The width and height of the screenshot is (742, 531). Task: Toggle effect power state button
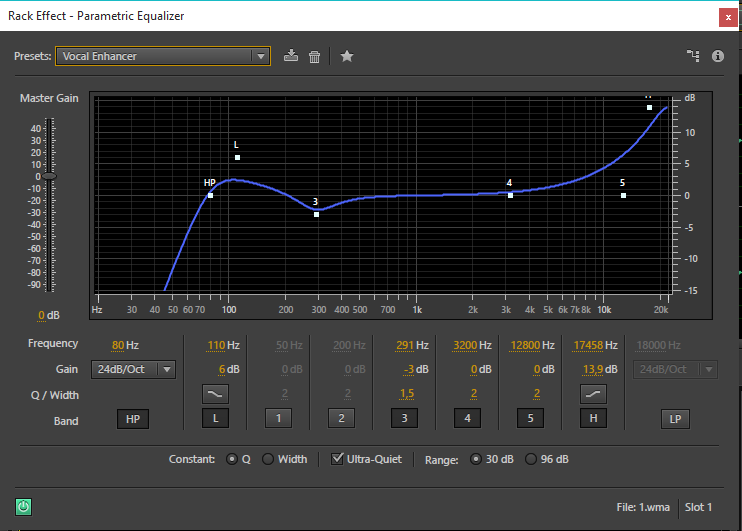point(23,507)
